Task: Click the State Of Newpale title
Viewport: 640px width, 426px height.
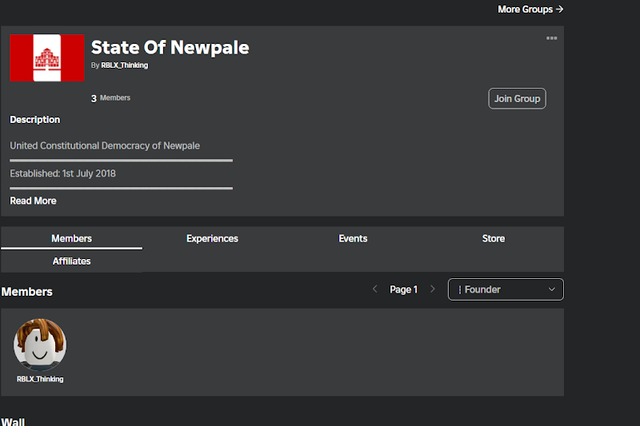Action: pos(170,47)
